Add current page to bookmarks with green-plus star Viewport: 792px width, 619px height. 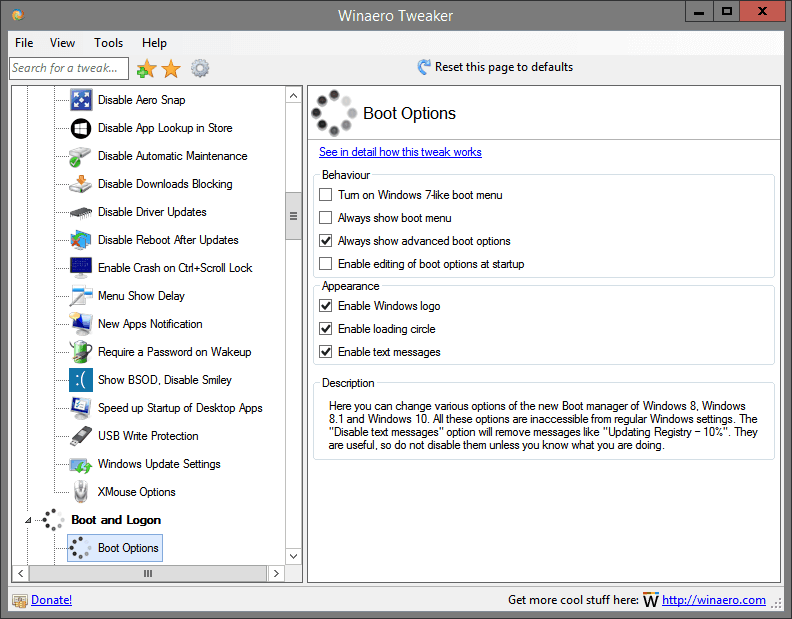[146, 68]
